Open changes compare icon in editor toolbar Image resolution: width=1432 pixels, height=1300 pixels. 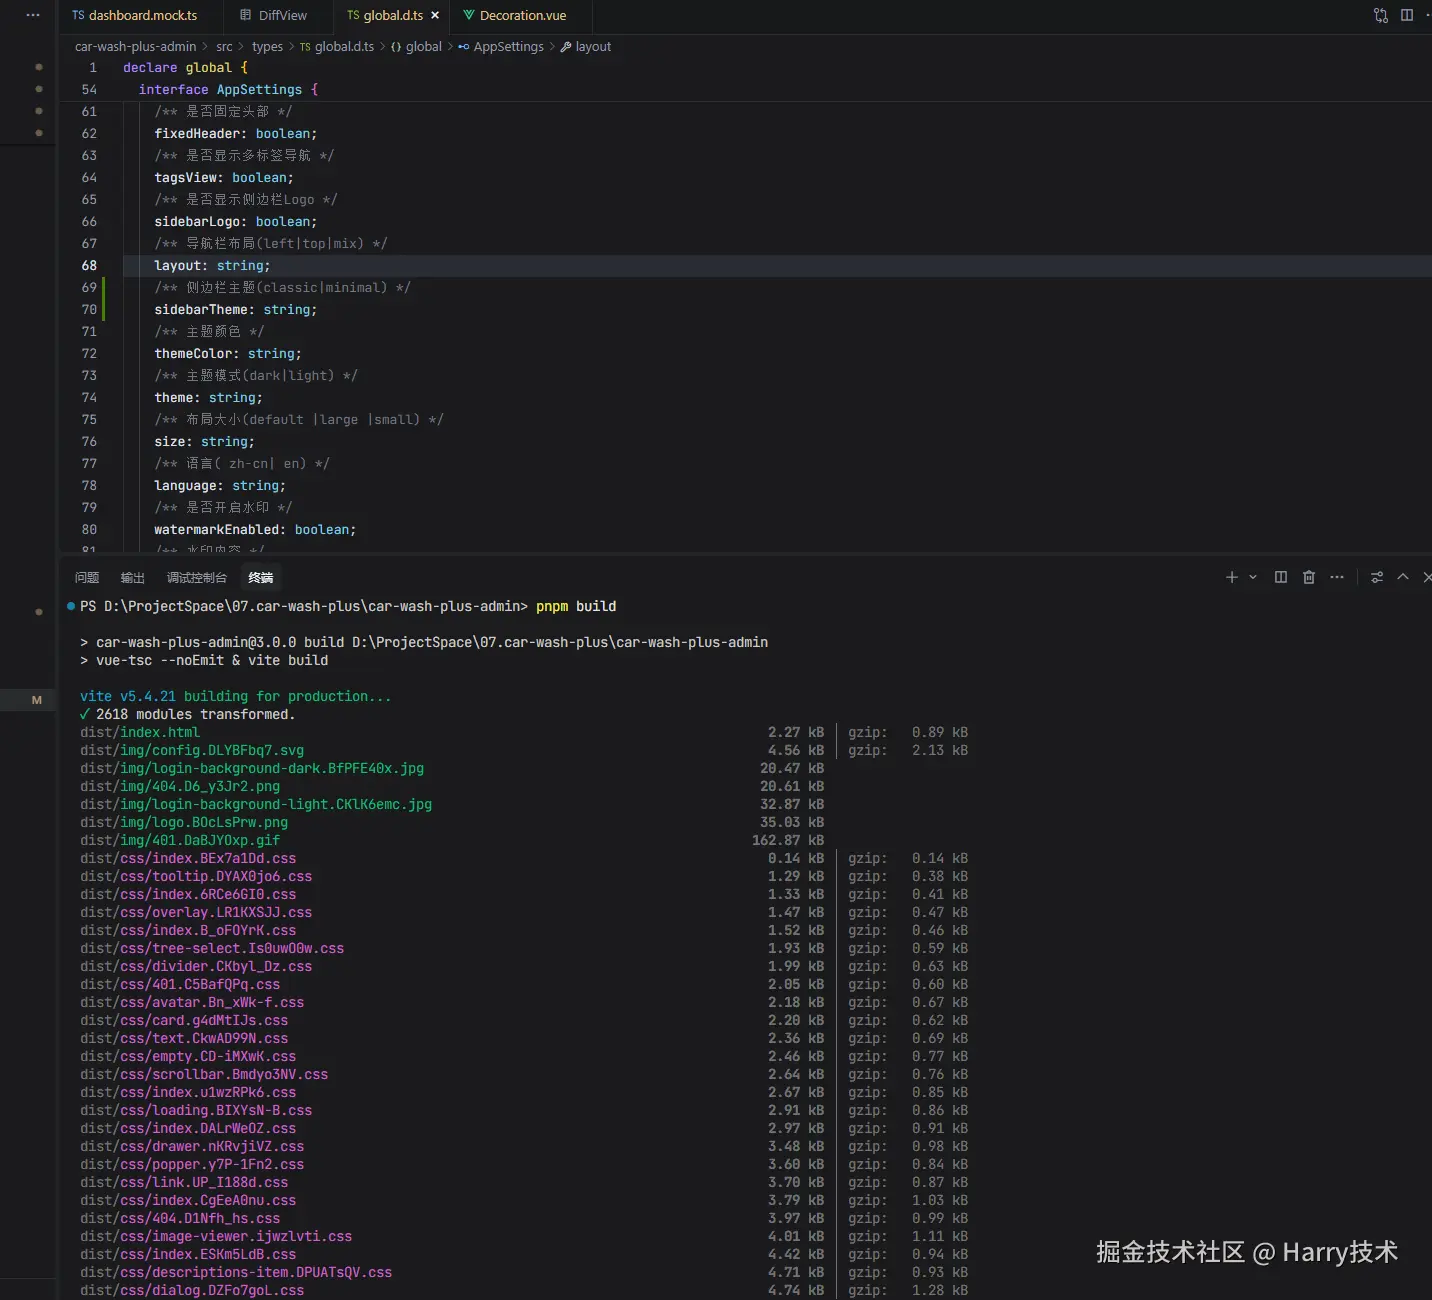pos(1381,15)
